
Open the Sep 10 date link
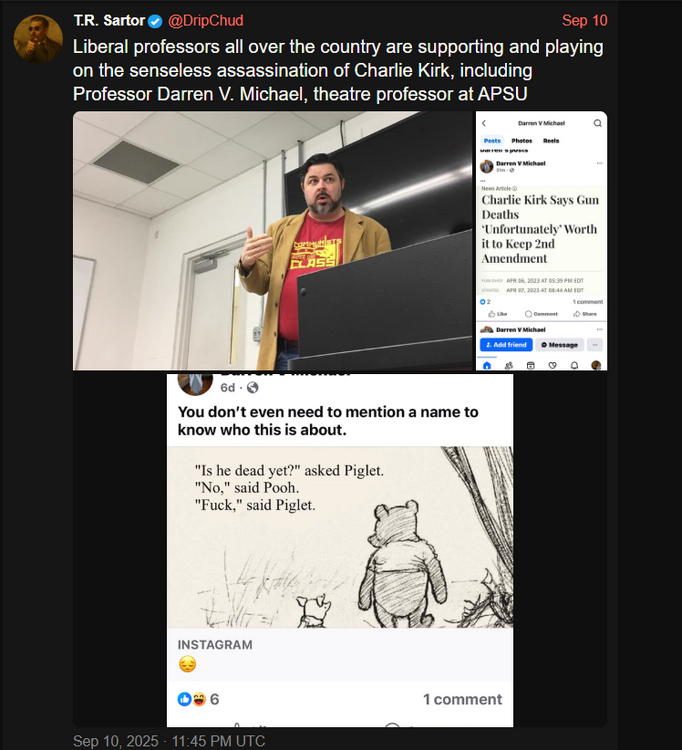click(584, 21)
